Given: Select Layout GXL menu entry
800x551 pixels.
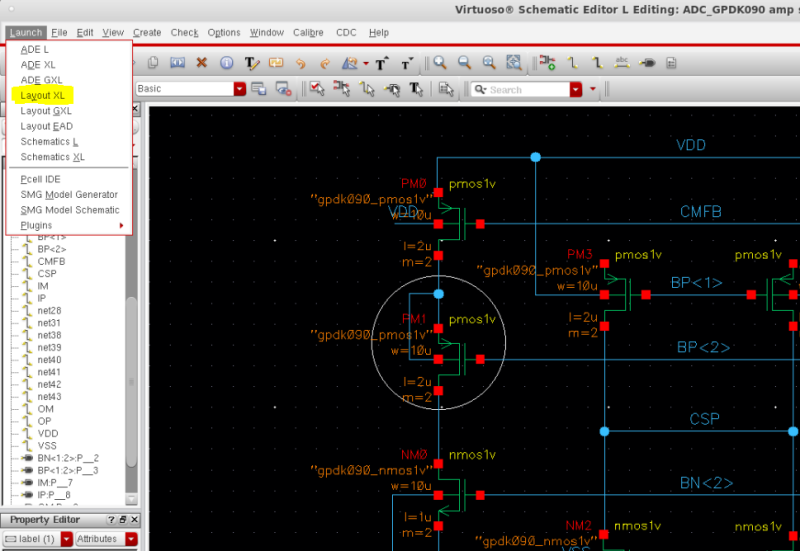Looking at the screenshot, I should coord(46,111).
